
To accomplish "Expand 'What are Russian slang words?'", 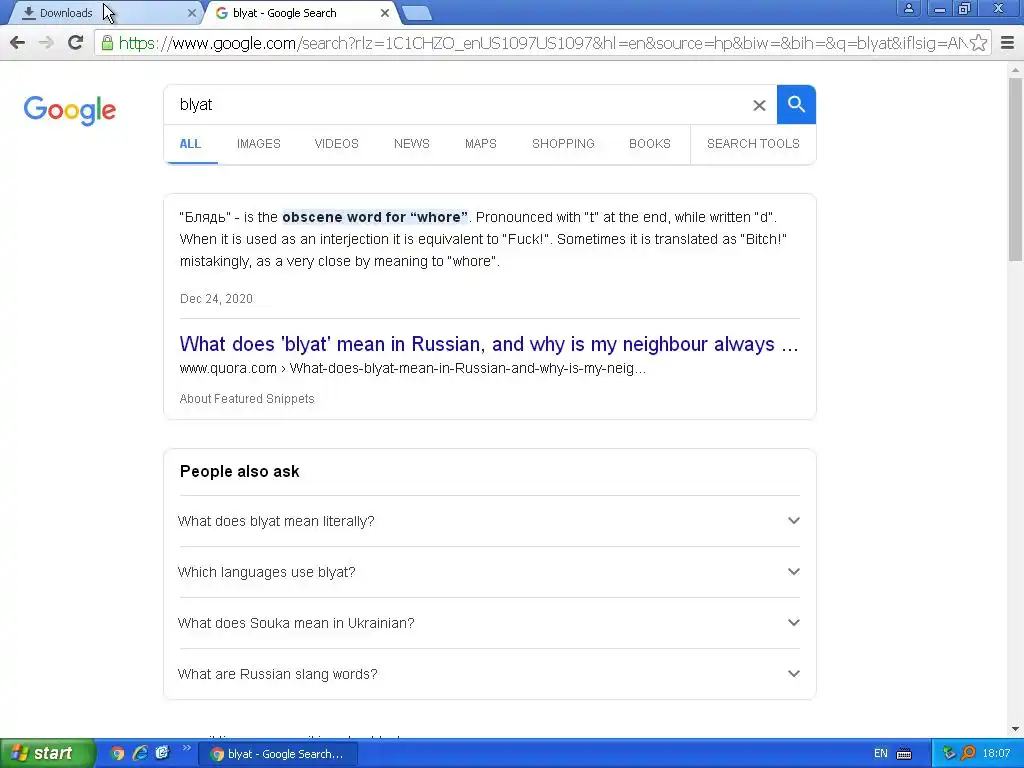I will 489,674.
